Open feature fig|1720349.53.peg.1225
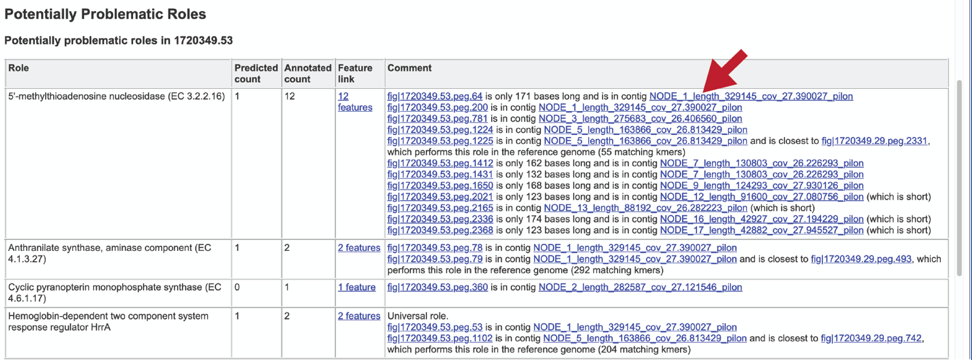The width and height of the screenshot is (972, 360). click(440, 141)
